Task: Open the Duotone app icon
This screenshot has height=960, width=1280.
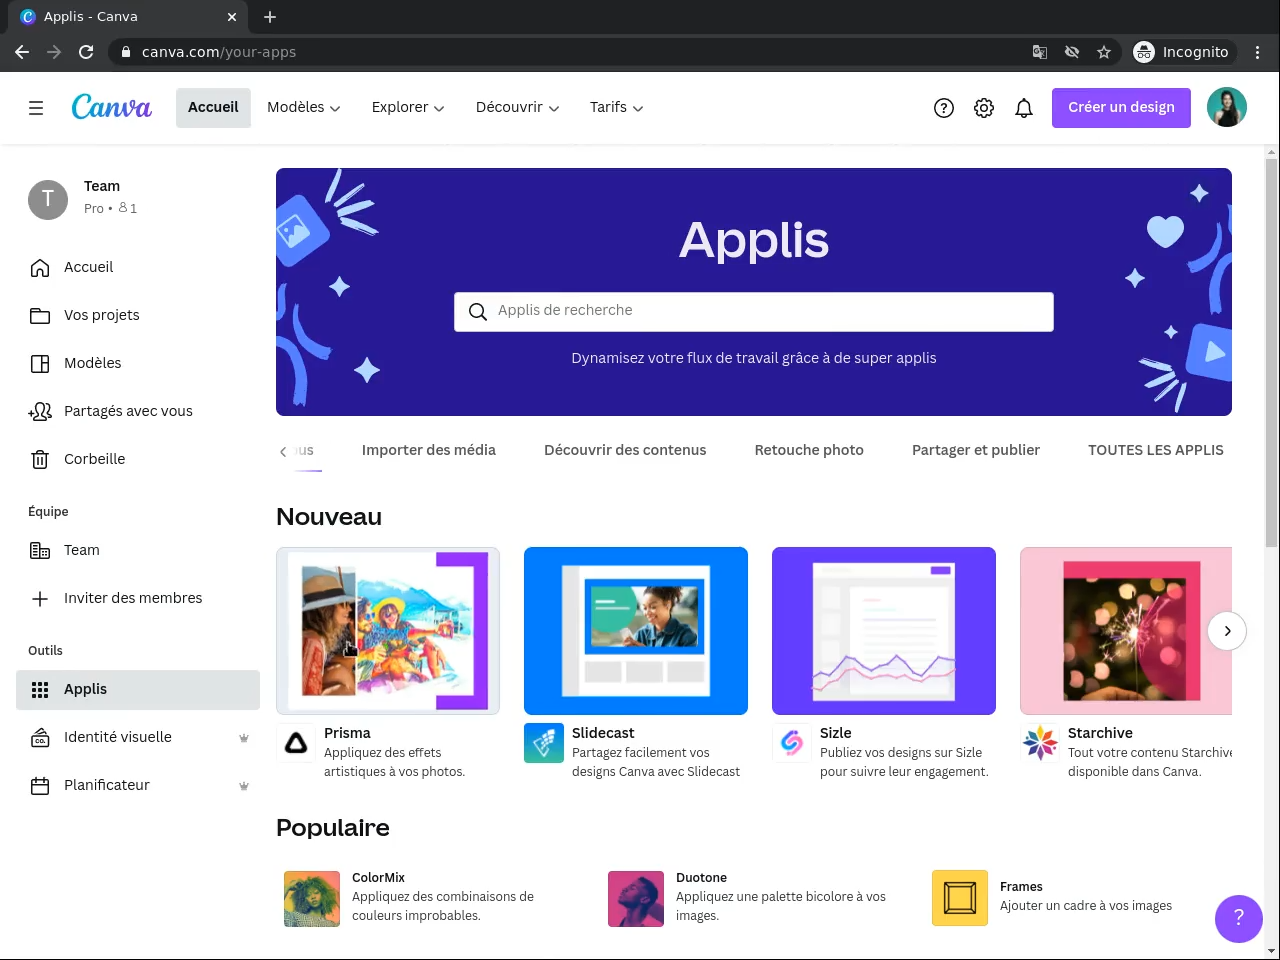Action: tap(636, 899)
